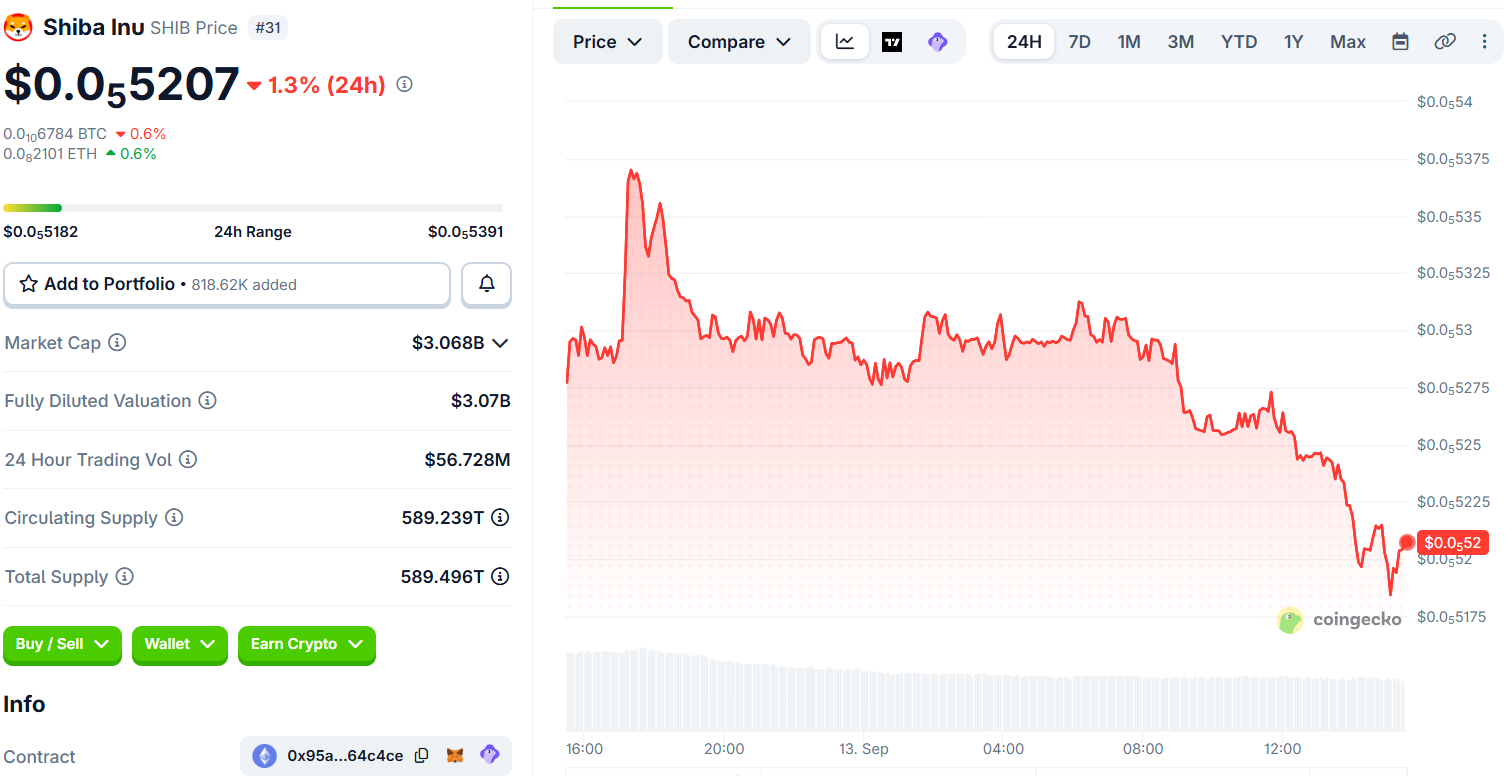This screenshot has height=776, width=1512.
Task: Click the 0.0₈2101 ETH price text
Action: click(50, 154)
